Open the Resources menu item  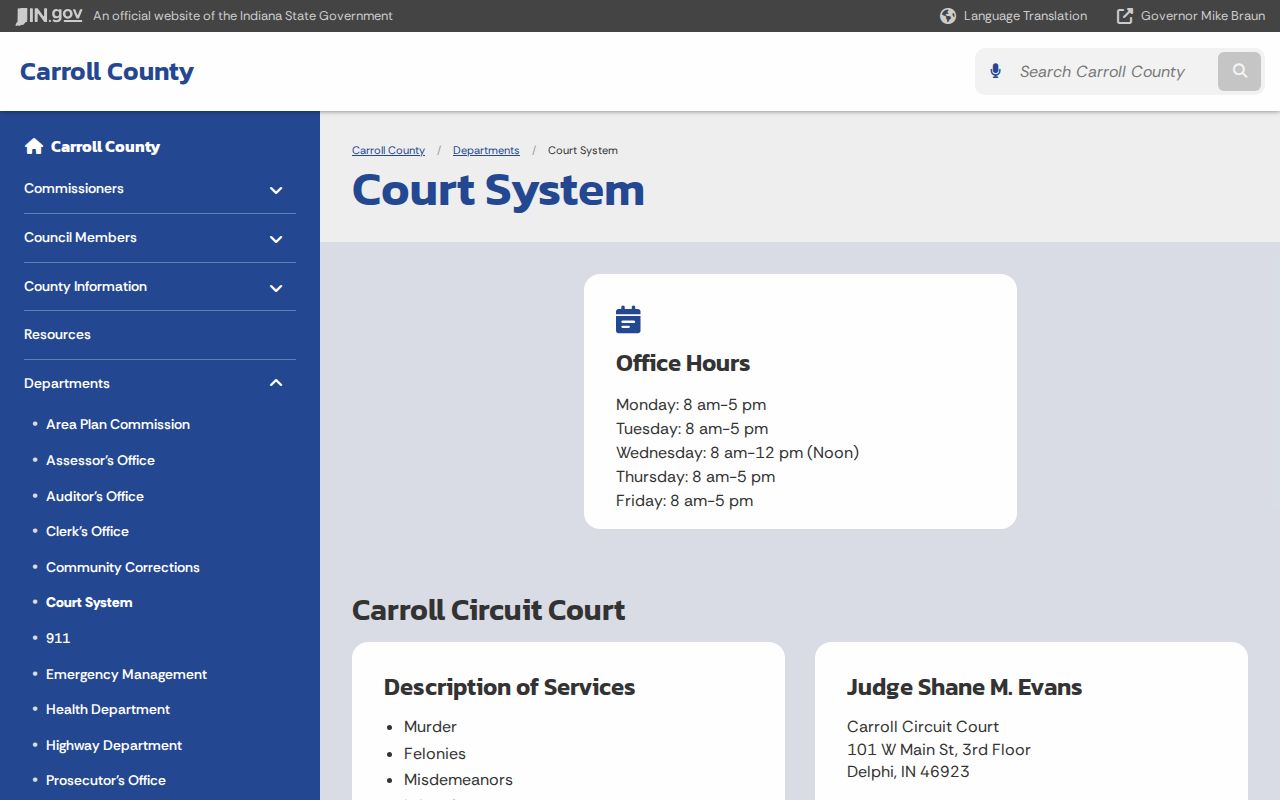click(57, 334)
